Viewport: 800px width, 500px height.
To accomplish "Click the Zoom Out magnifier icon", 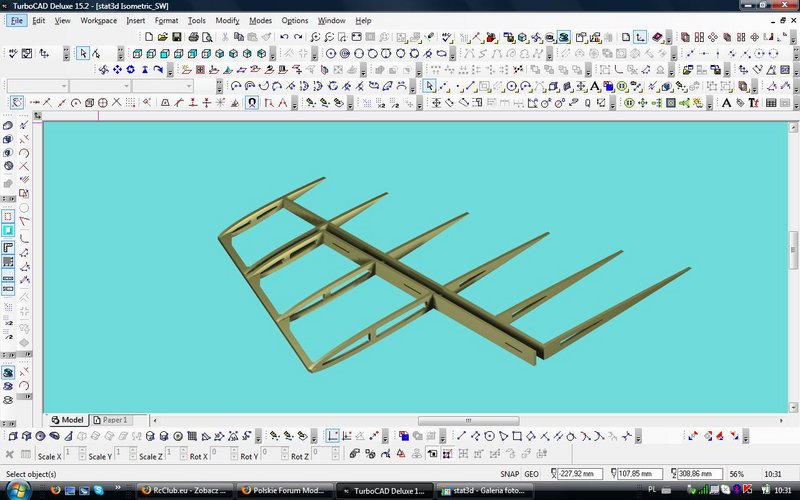I will (329, 37).
